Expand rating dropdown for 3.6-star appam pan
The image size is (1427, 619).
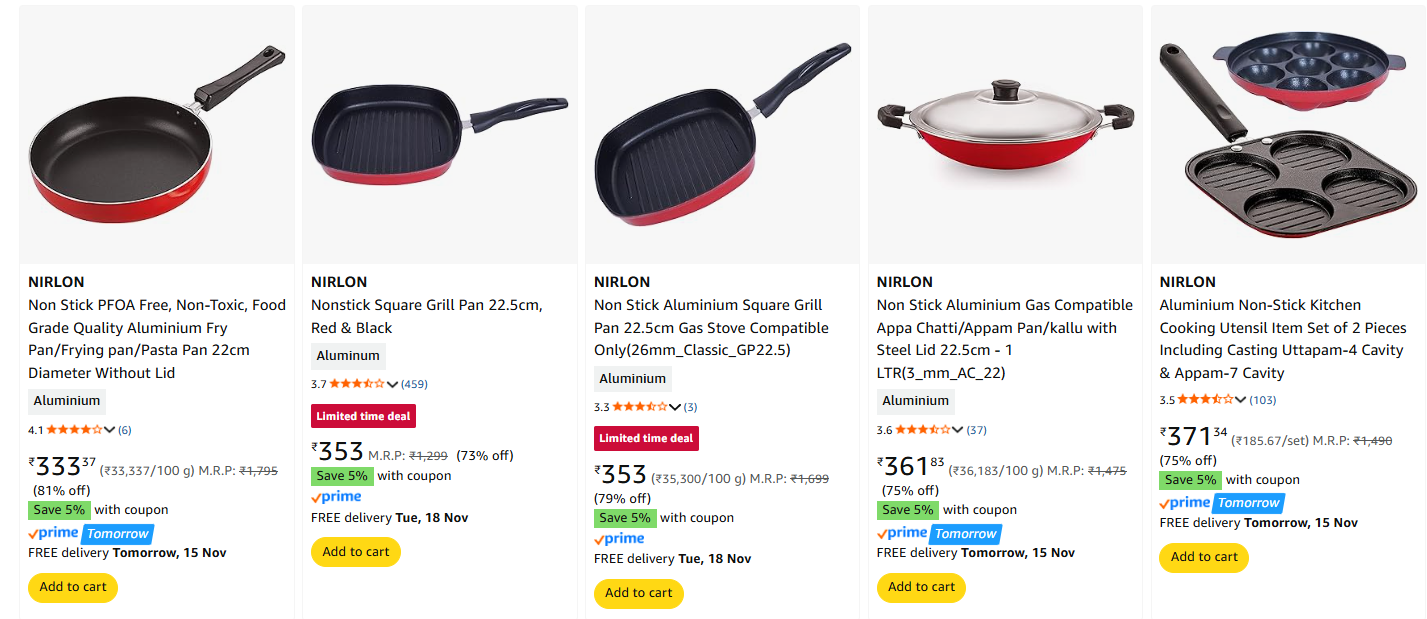[x=958, y=430]
